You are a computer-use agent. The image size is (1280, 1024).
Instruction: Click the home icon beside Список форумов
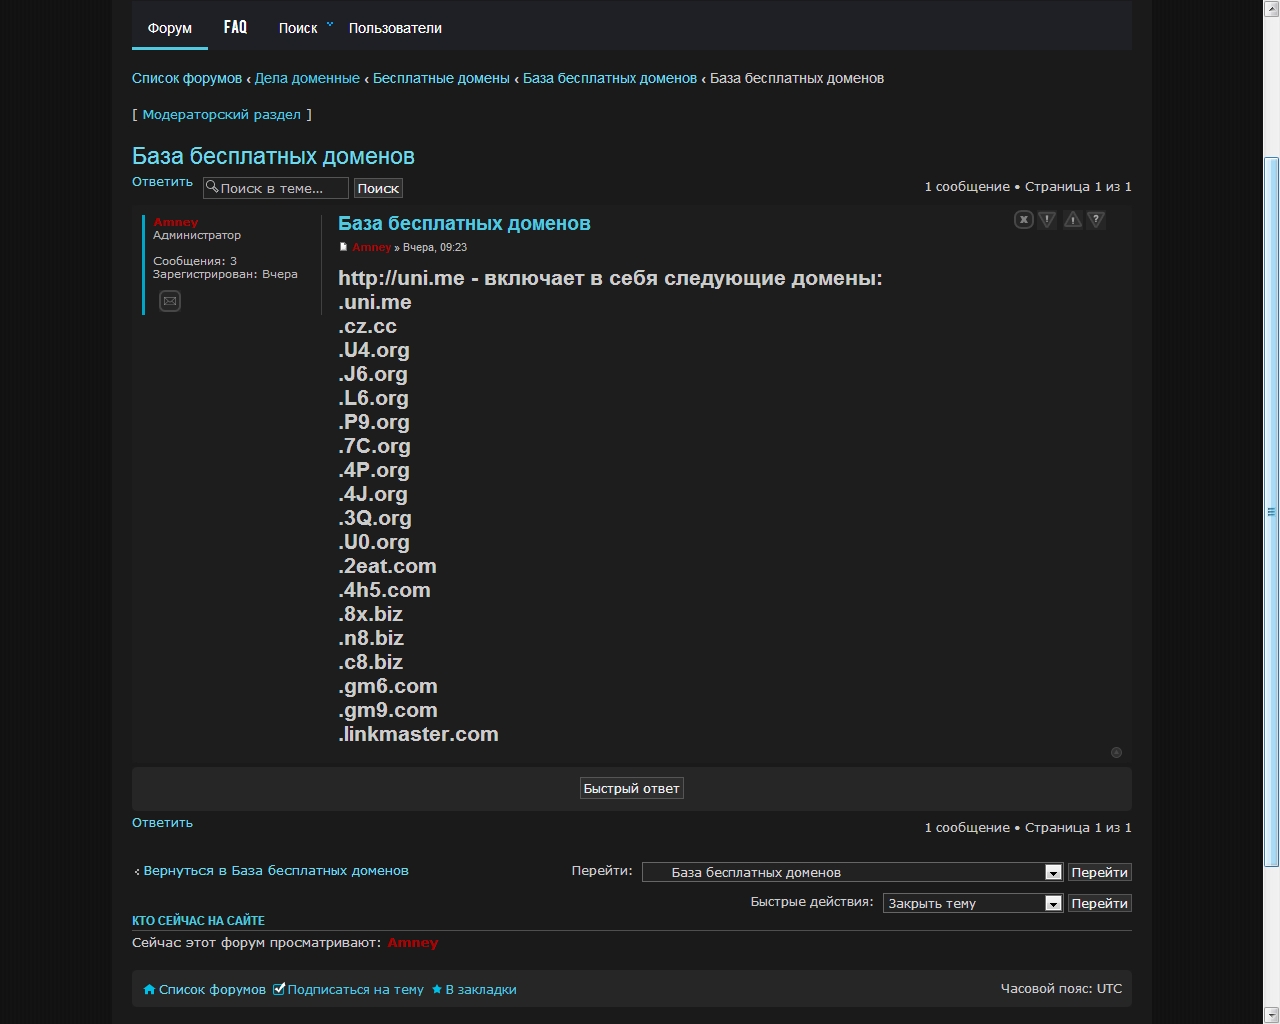tap(149, 989)
